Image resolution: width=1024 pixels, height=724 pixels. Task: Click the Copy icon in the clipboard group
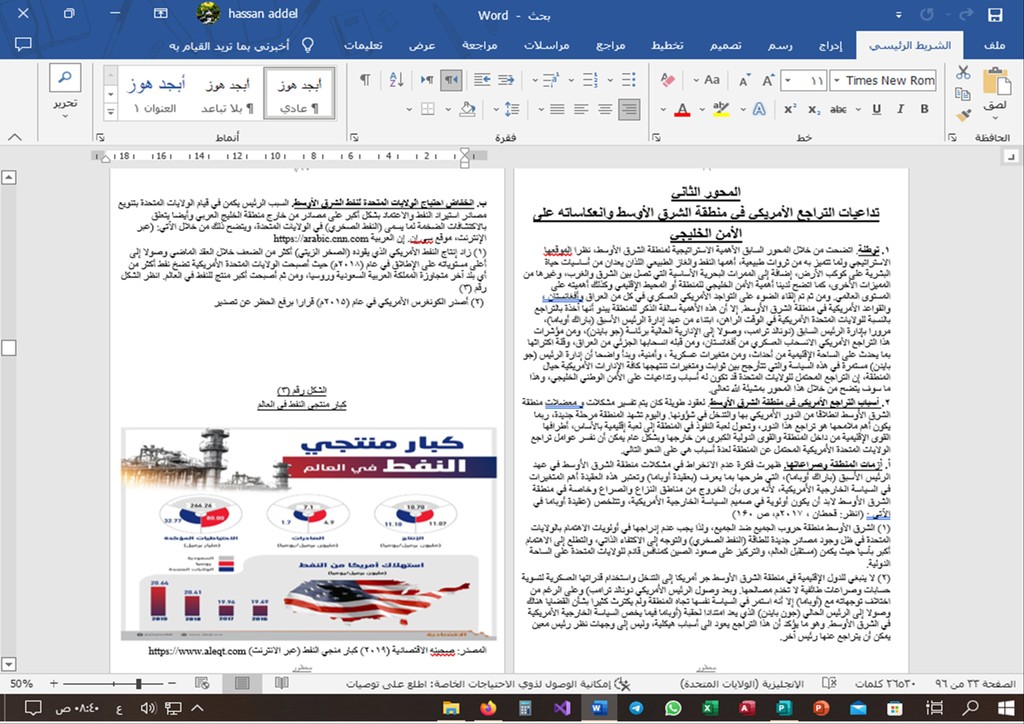pyautogui.click(x=963, y=95)
